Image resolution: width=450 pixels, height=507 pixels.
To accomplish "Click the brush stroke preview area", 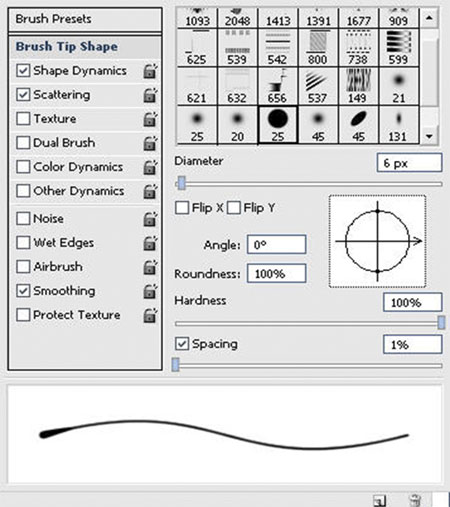I will point(225,434).
